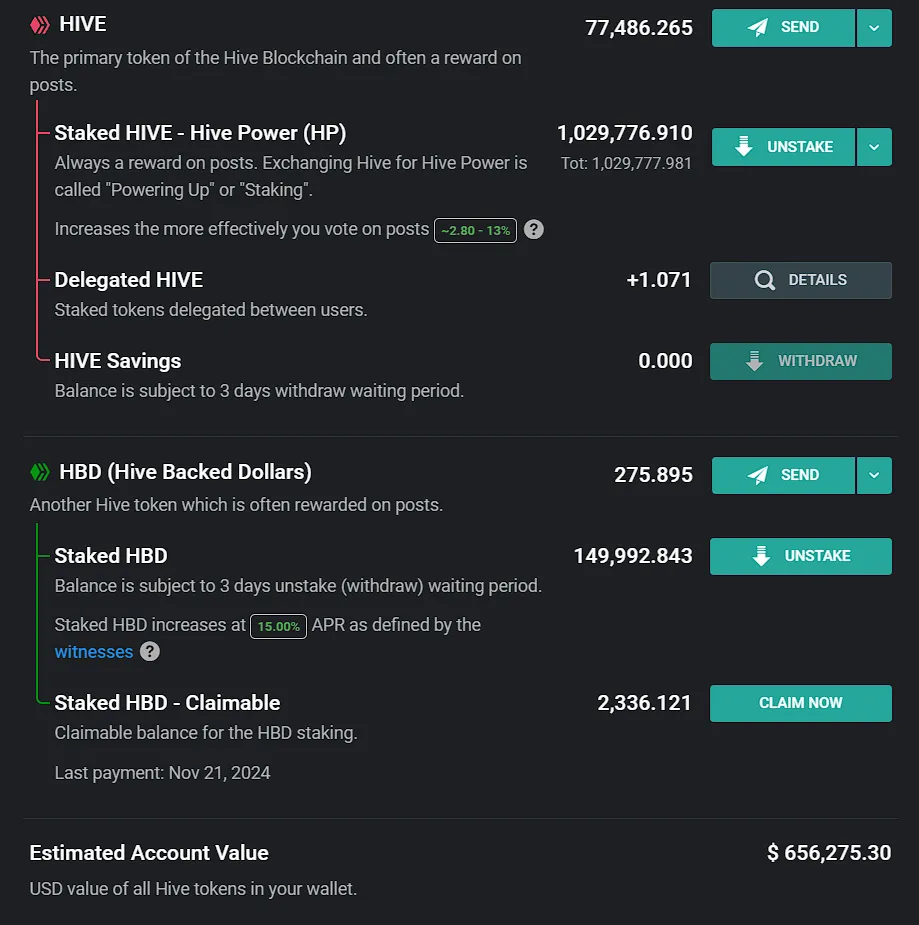Viewport: 919px width, 925px height.
Task: Click the Estimated Account Value amount
Action: [x=829, y=852]
